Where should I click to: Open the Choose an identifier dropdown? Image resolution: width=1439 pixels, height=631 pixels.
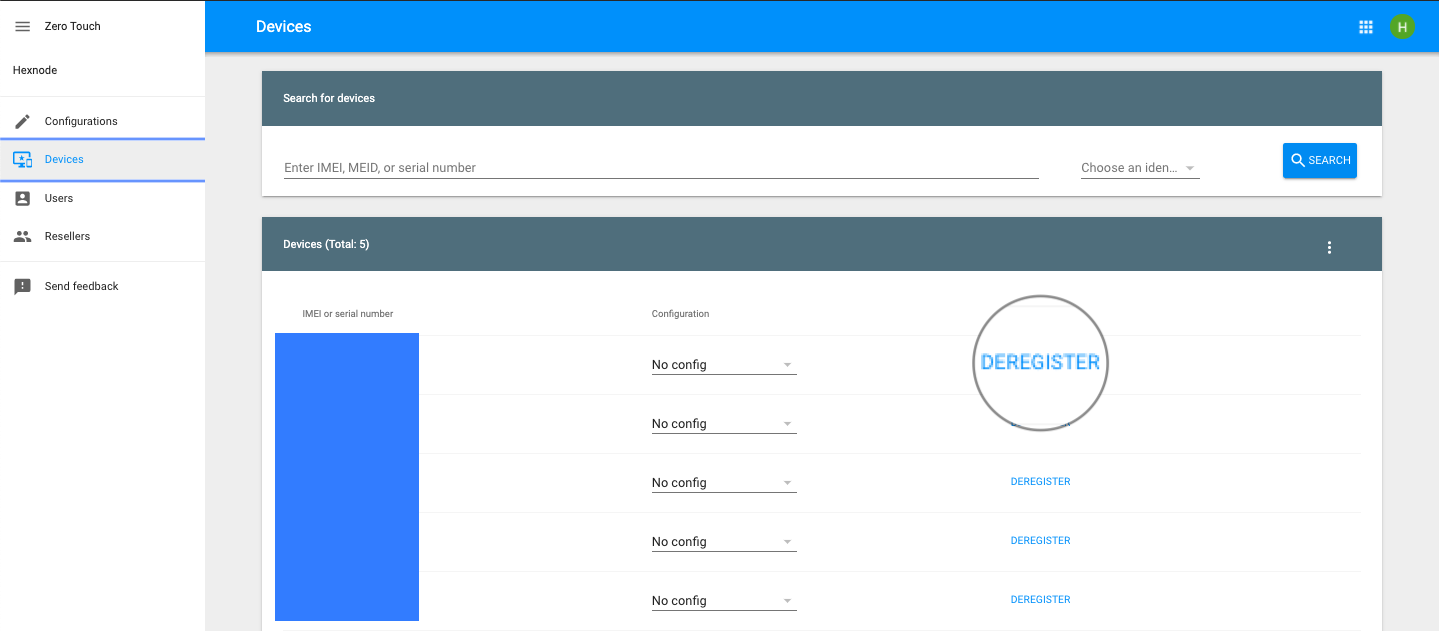(x=1139, y=167)
